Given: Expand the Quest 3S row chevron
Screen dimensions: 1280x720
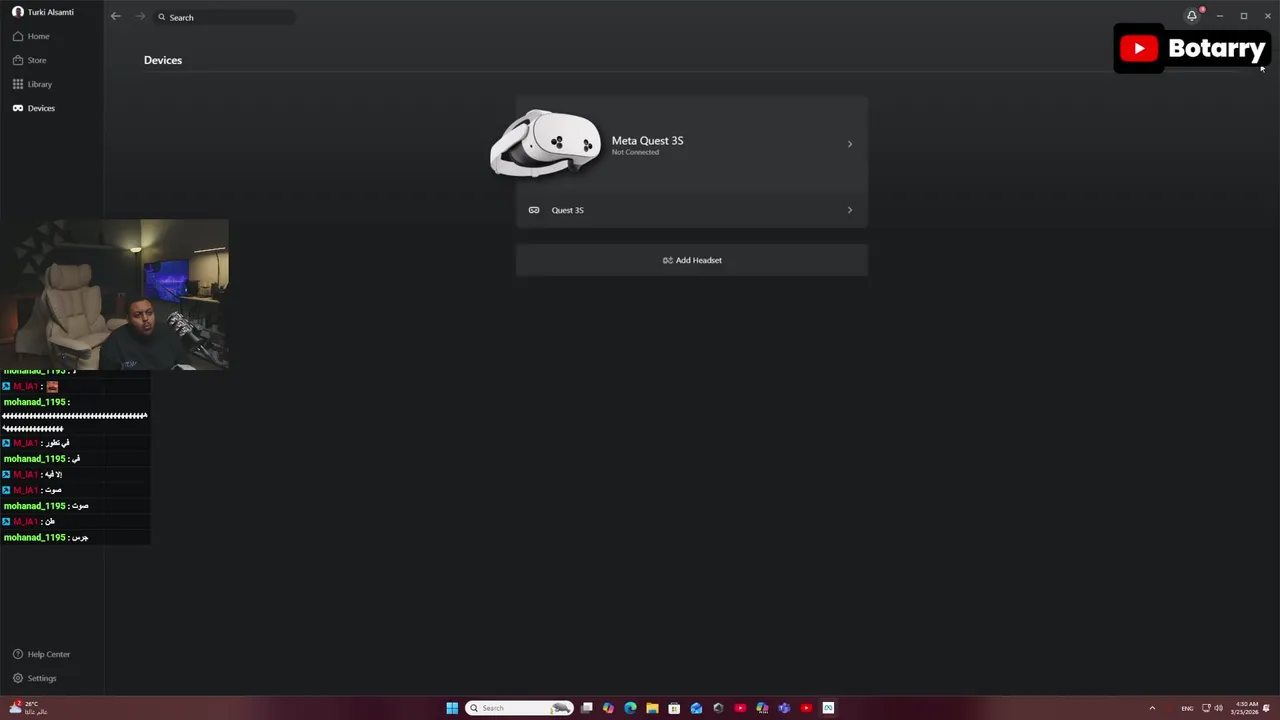Looking at the screenshot, I should (x=850, y=210).
